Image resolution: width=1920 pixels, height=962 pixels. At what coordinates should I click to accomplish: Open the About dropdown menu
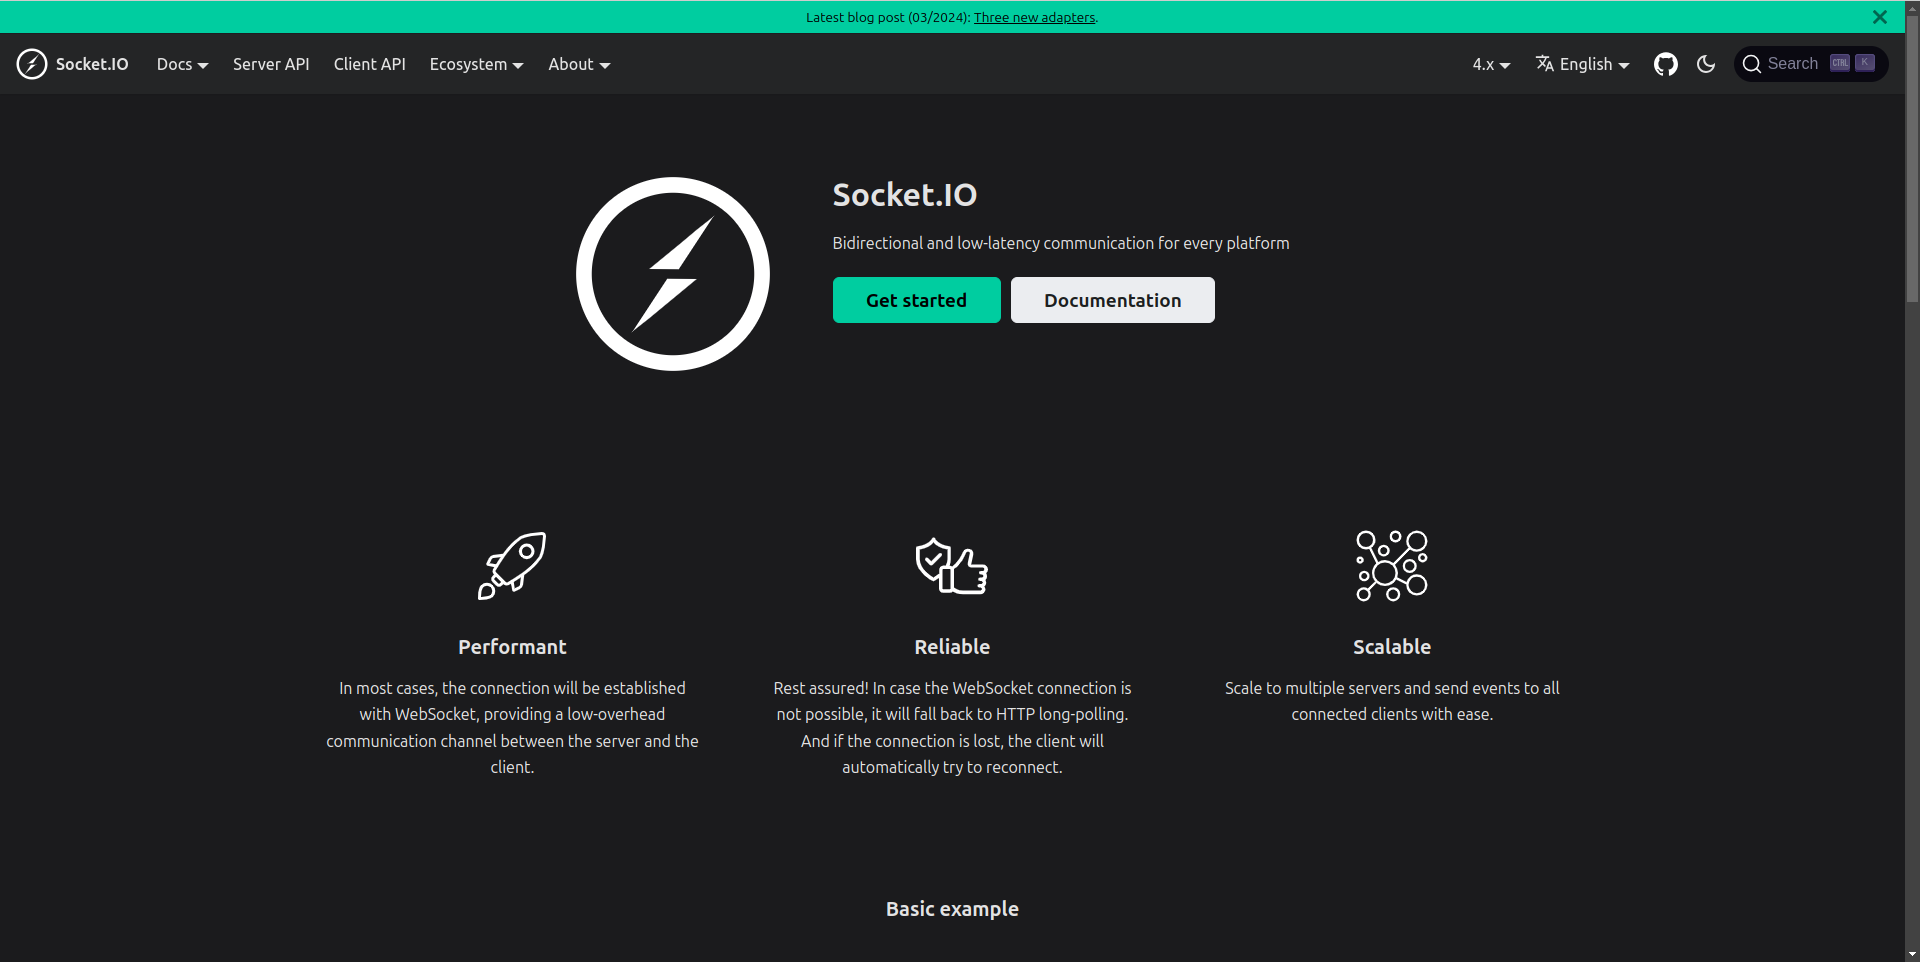tap(579, 64)
